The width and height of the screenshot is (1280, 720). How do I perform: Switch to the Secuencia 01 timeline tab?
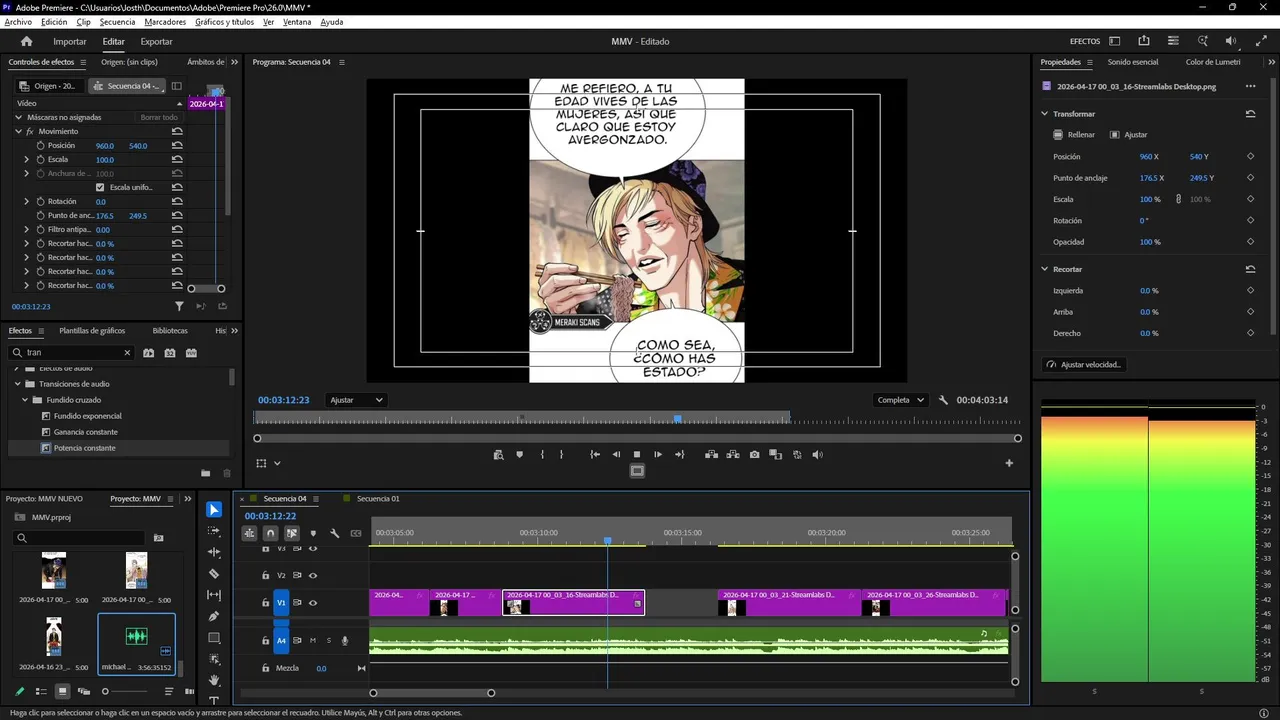point(378,499)
